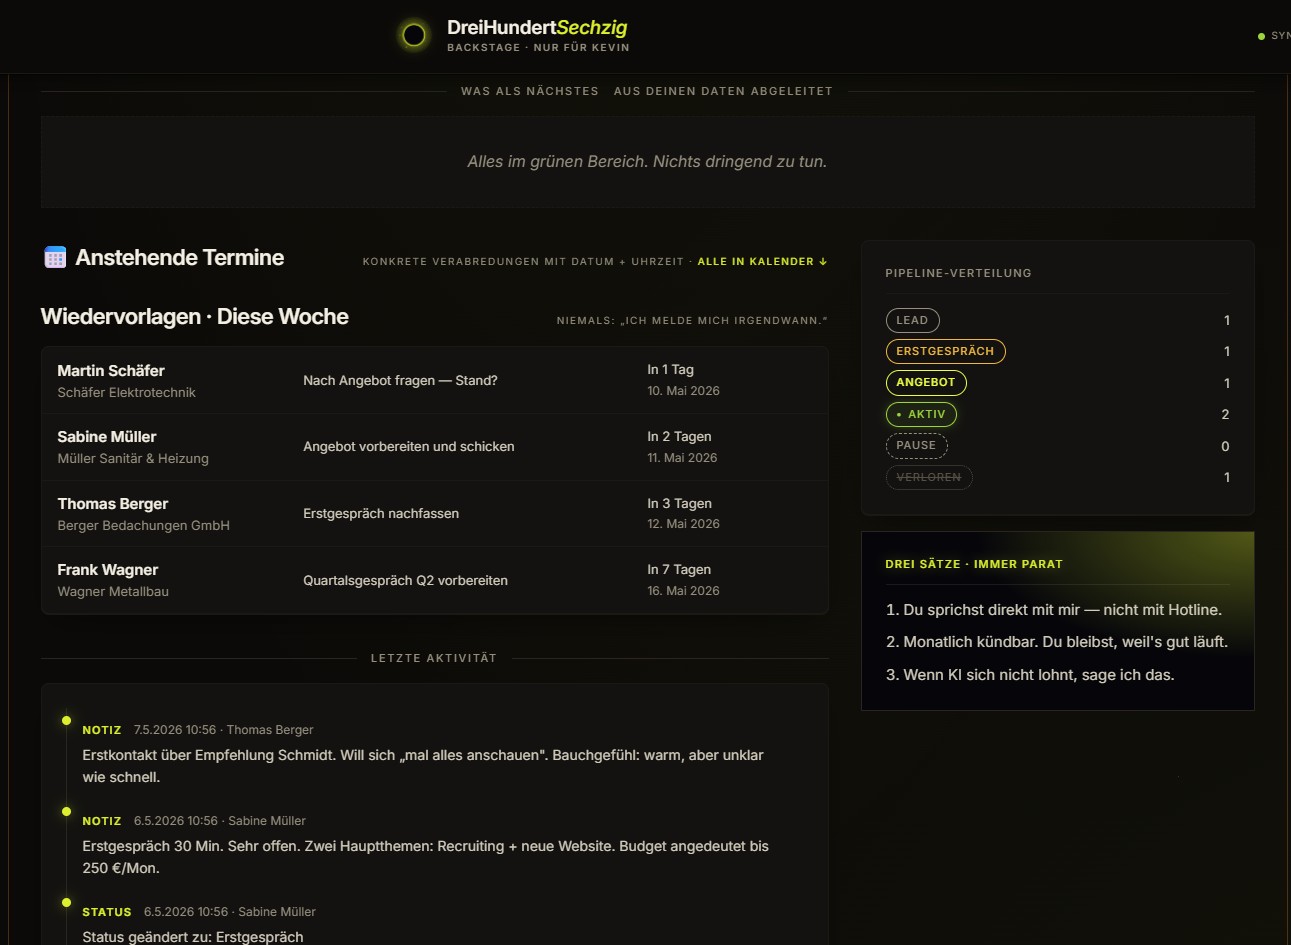This screenshot has height=945, width=1291.
Task: Select the PAUSE pipeline badge
Action: (916, 446)
